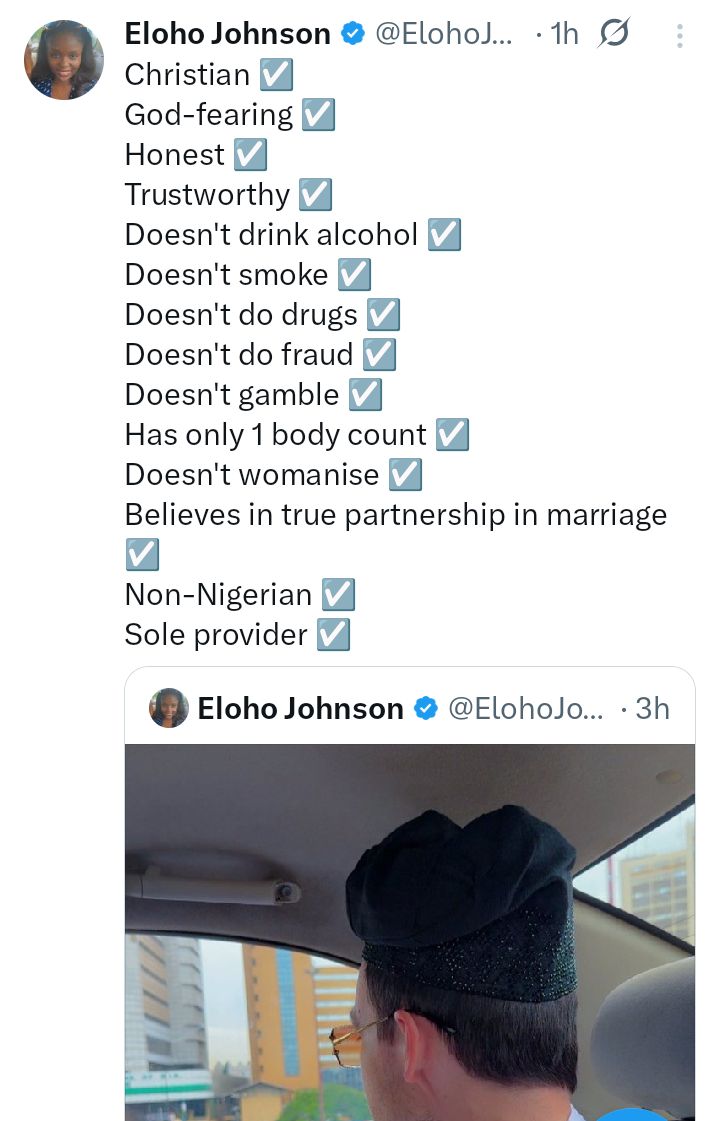
Task: Click the Eloho Johnson author name
Action: [x=227, y=34]
